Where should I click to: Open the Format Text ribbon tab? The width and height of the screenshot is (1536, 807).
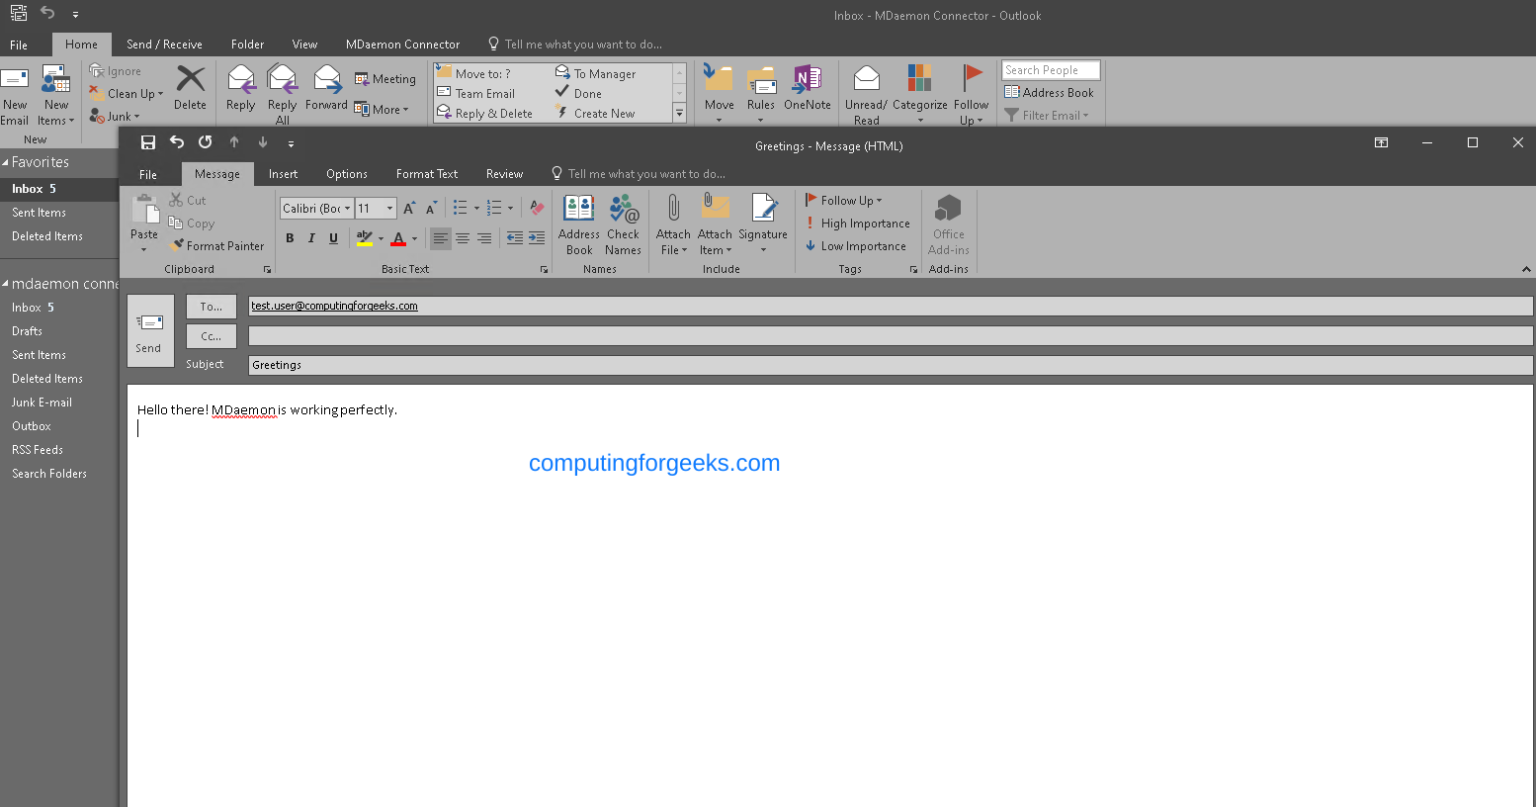pos(427,173)
